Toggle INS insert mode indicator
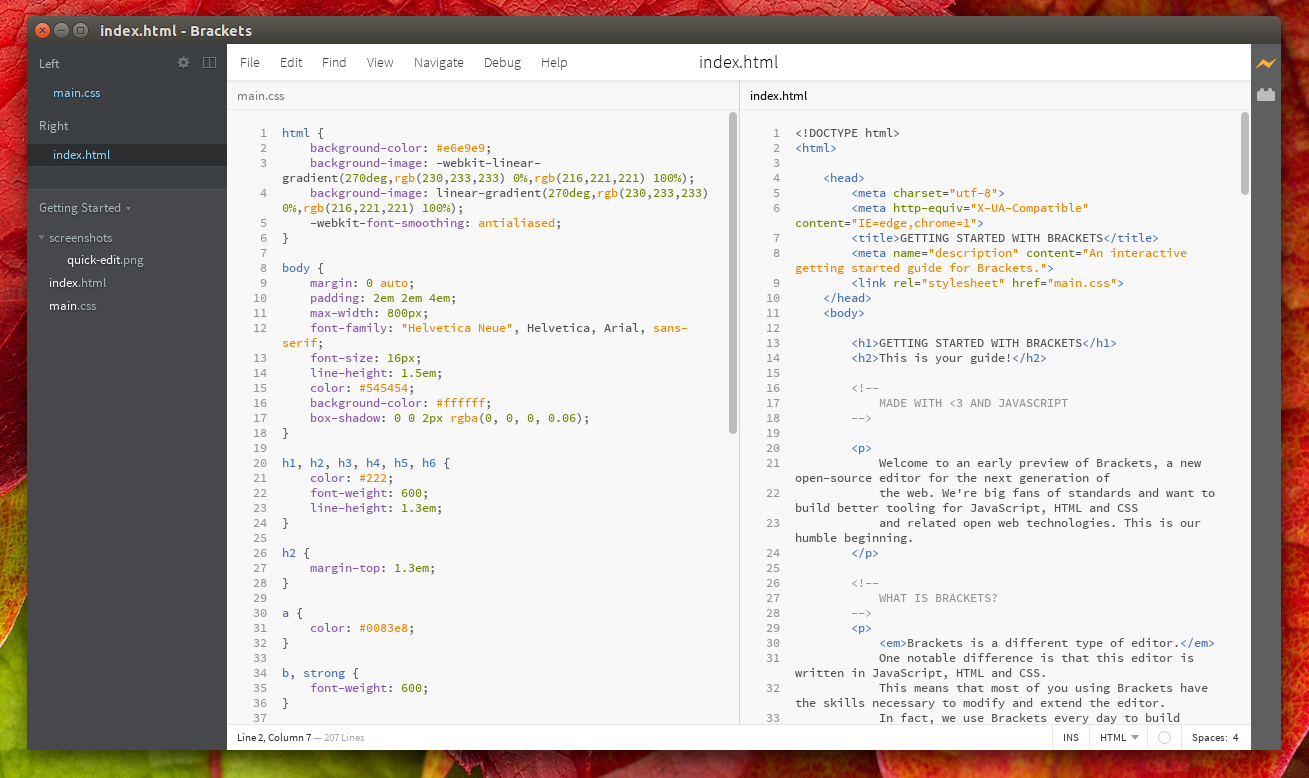Image resolution: width=1309 pixels, height=778 pixels. (x=1071, y=738)
